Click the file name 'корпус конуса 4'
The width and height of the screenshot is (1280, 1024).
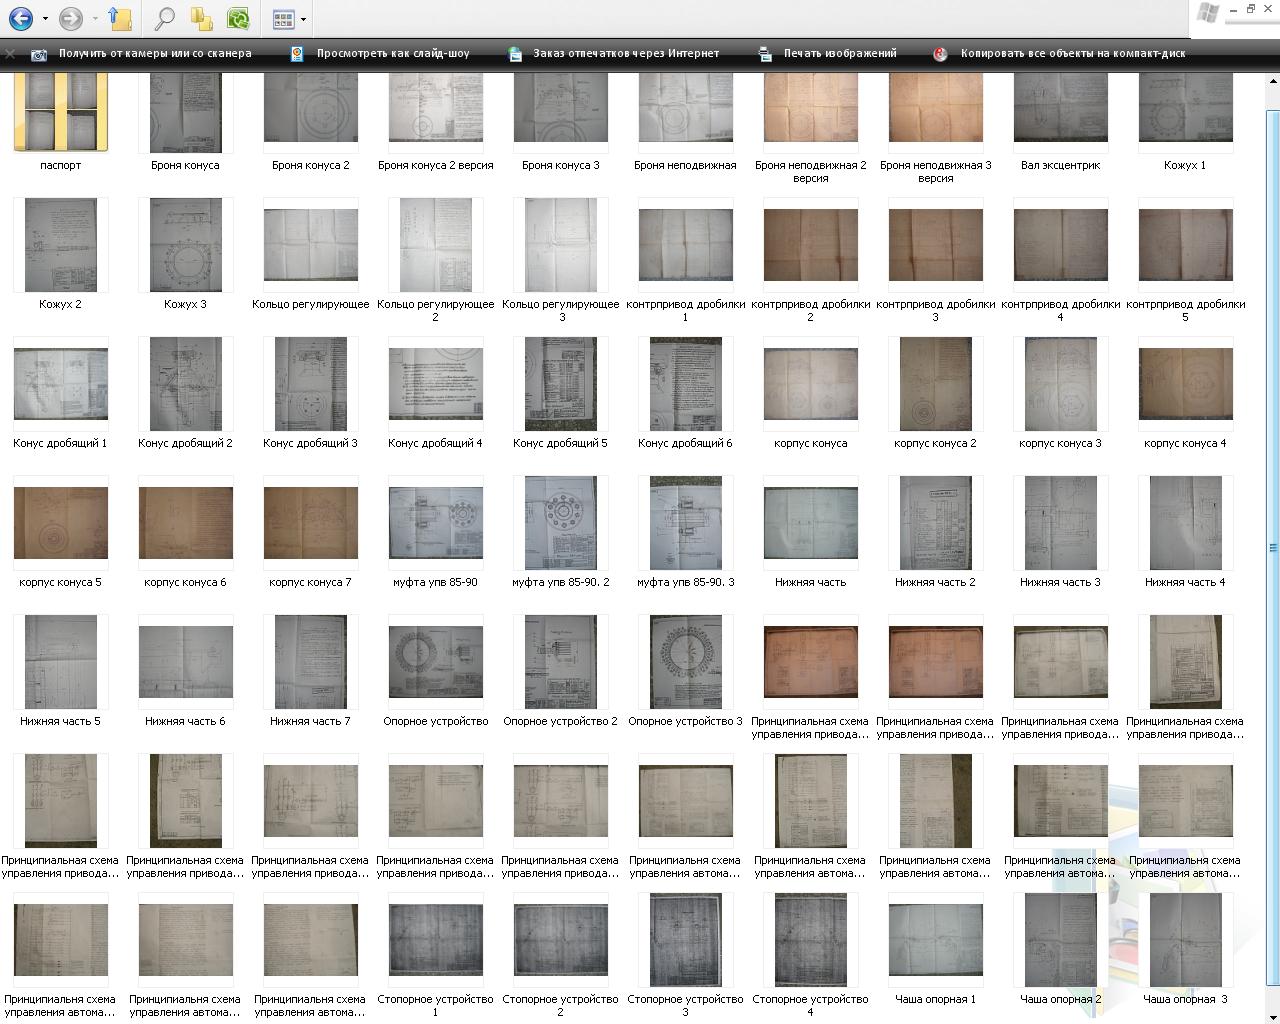(x=1185, y=443)
